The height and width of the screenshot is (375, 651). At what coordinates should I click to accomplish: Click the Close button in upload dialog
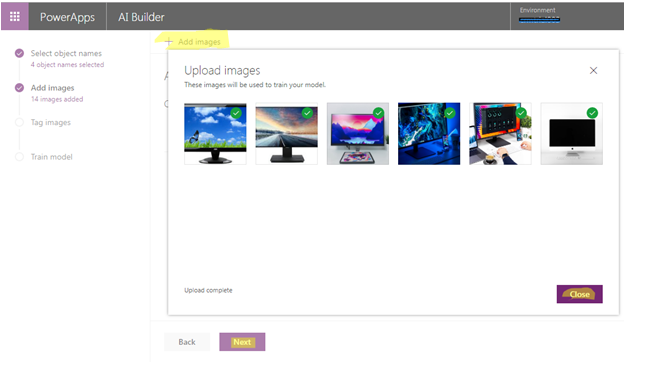(580, 294)
